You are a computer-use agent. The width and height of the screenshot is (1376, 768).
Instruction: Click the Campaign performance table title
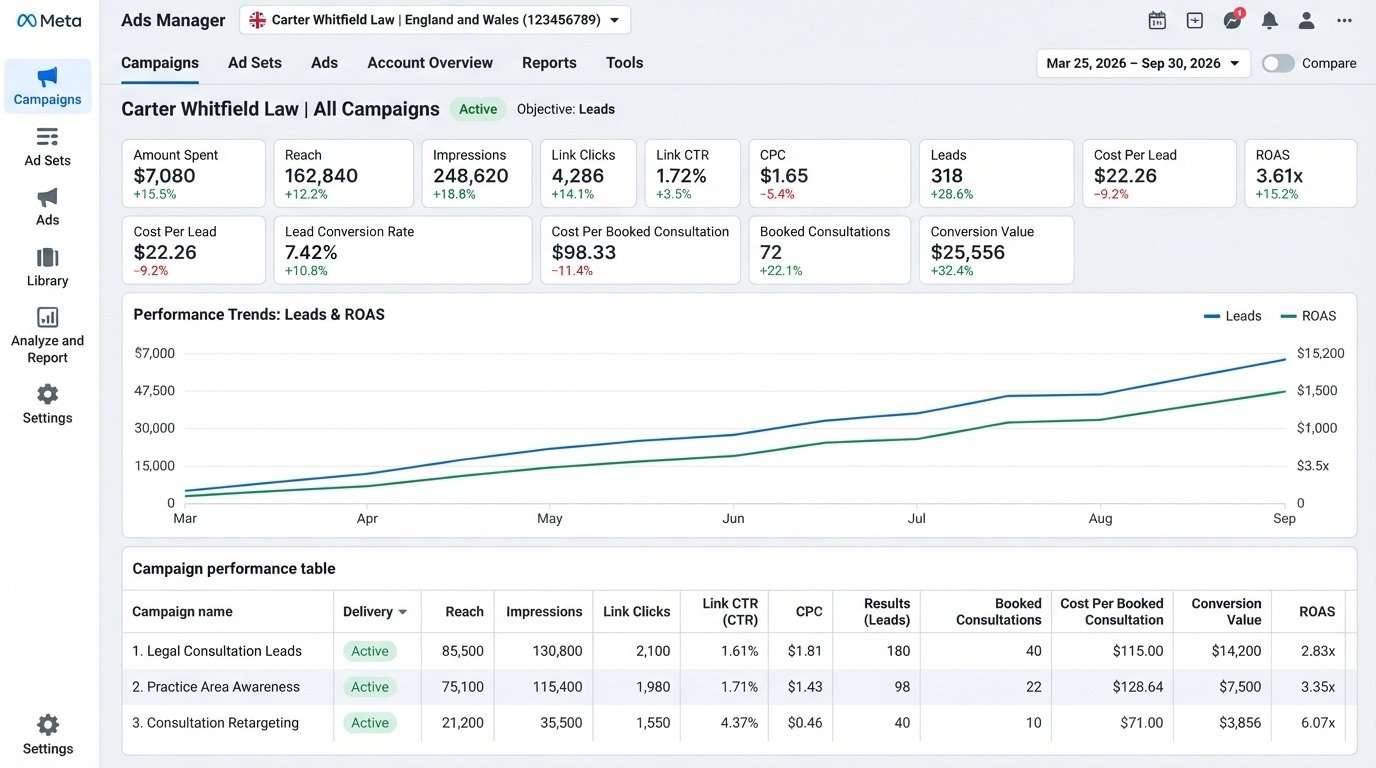(x=234, y=569)
